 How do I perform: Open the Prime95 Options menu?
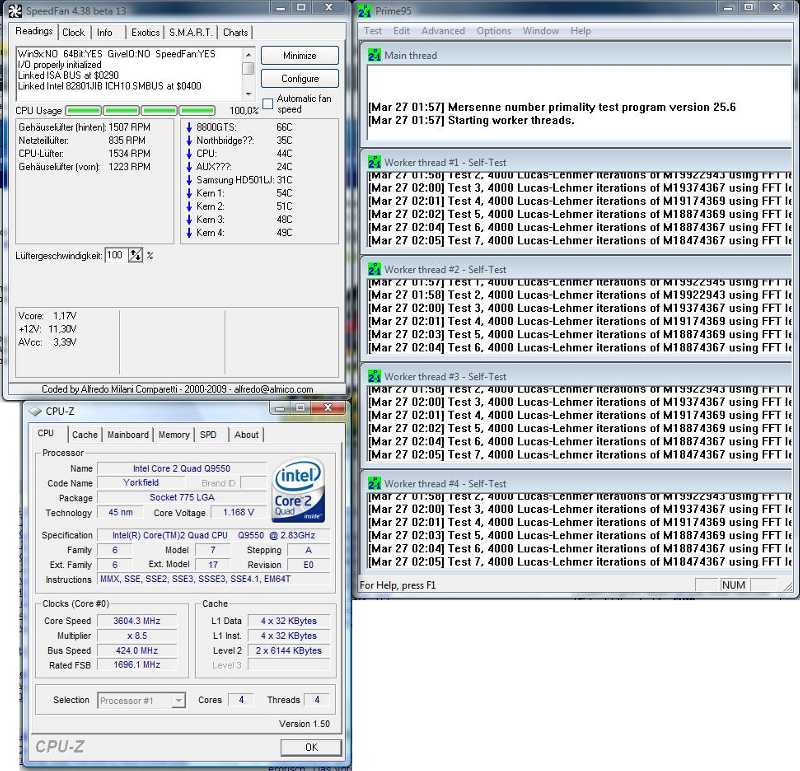[494, 31]
